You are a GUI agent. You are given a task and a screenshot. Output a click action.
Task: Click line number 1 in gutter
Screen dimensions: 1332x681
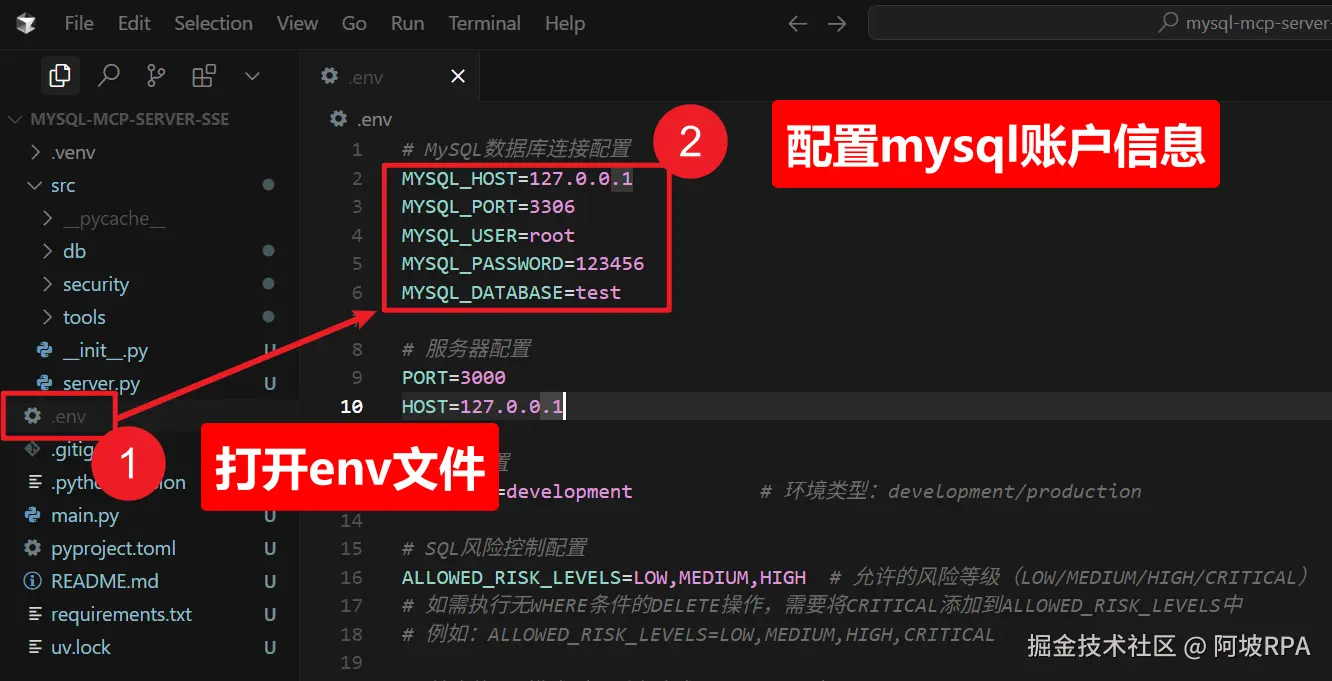click(358, 150)
